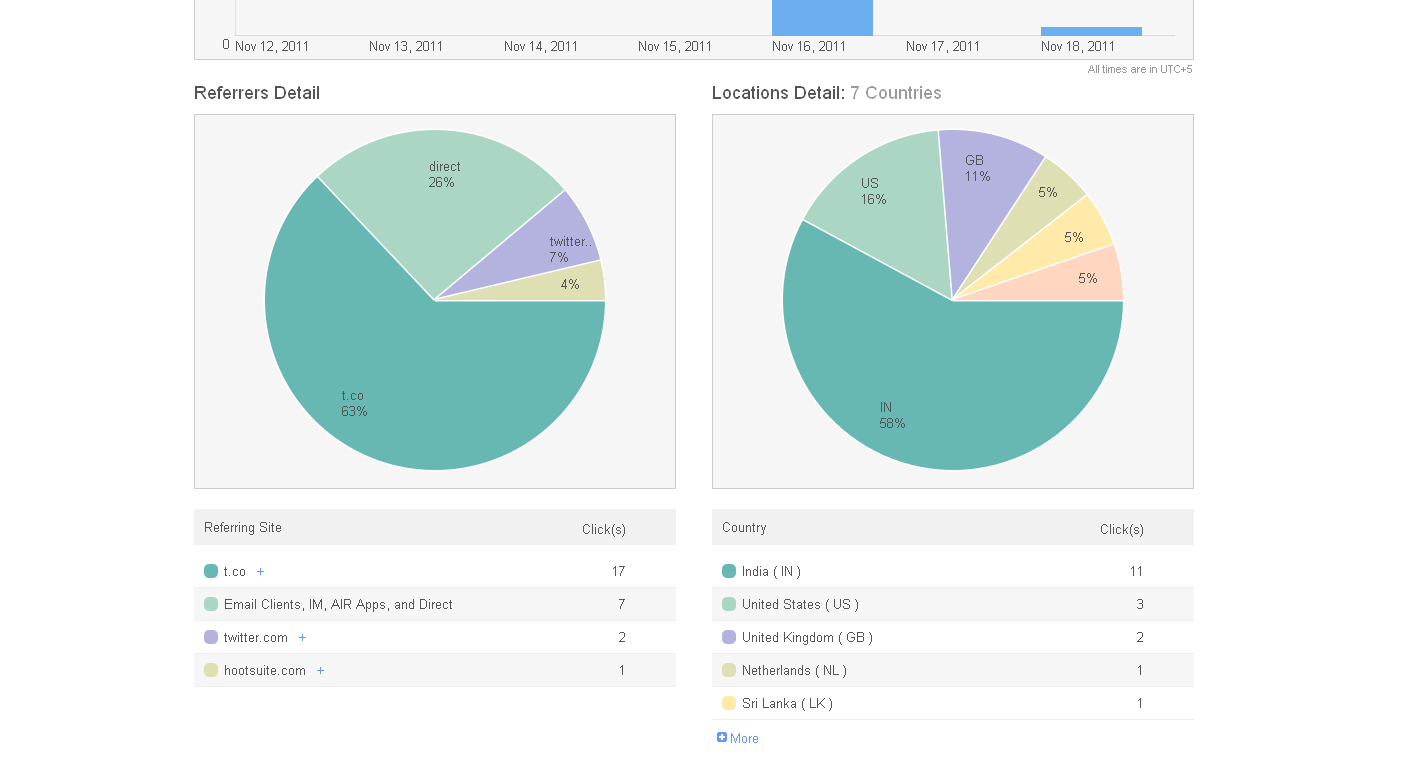Click 'hootsuite.com' referring site text
The image size is (1404, 767).
(265, 671)
